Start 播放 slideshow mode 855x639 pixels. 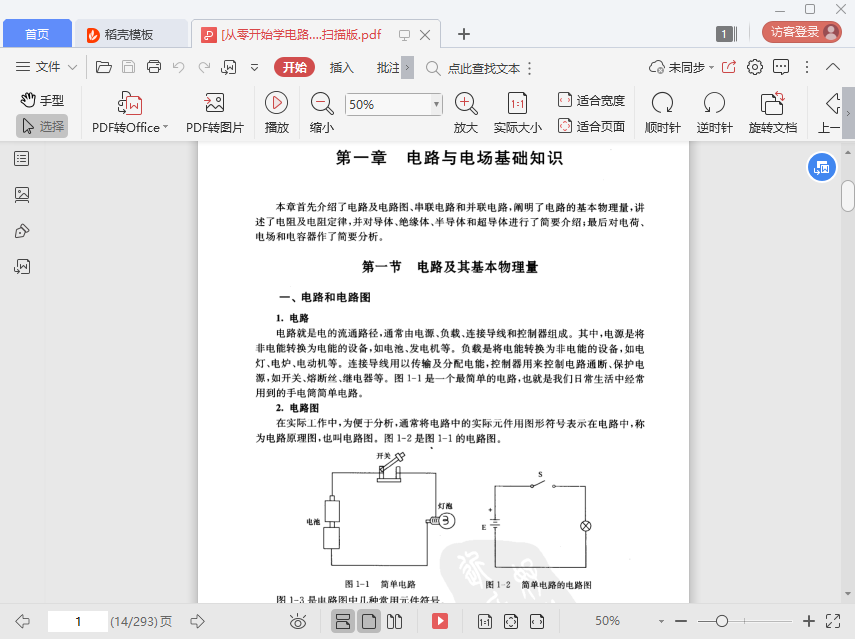276,113
